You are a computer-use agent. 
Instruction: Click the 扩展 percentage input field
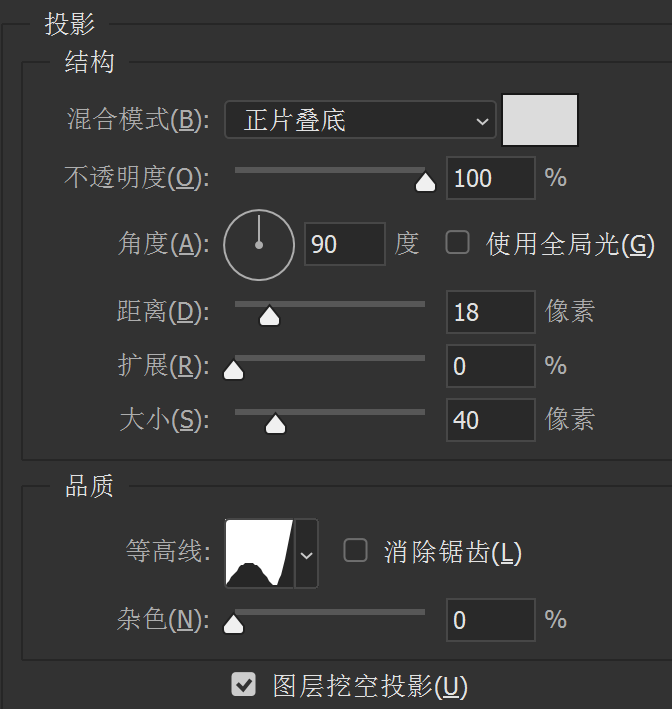(x=490, y=366)
